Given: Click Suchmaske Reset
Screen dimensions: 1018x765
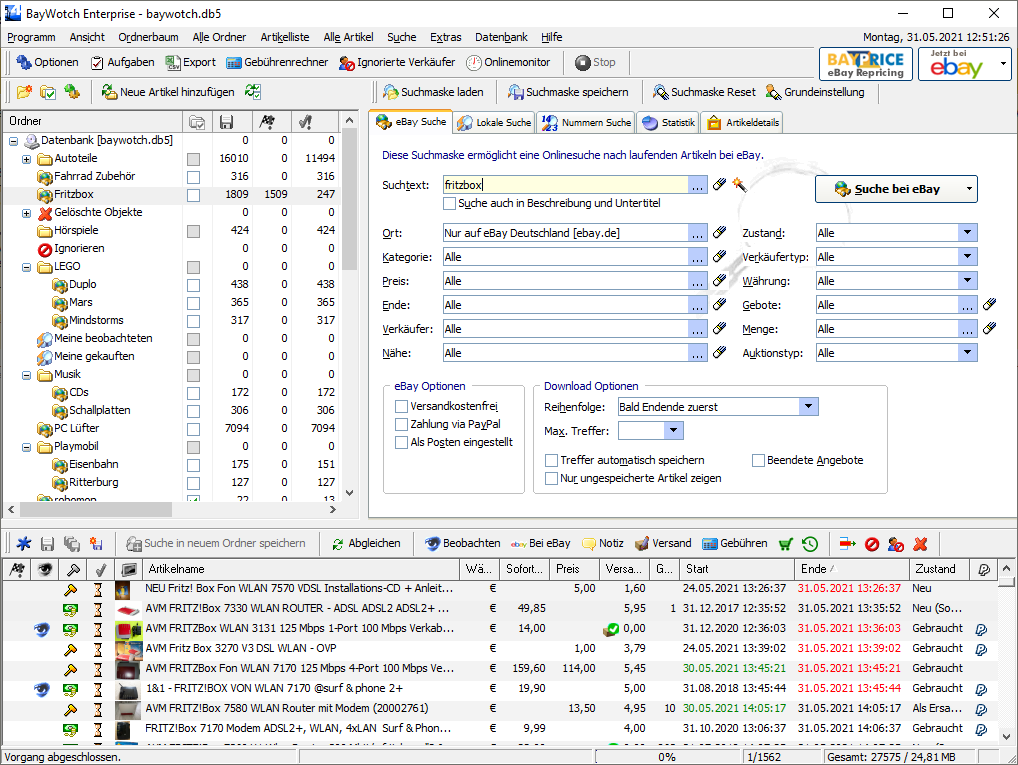Looking at the screenshot, I should coord(704,92).
